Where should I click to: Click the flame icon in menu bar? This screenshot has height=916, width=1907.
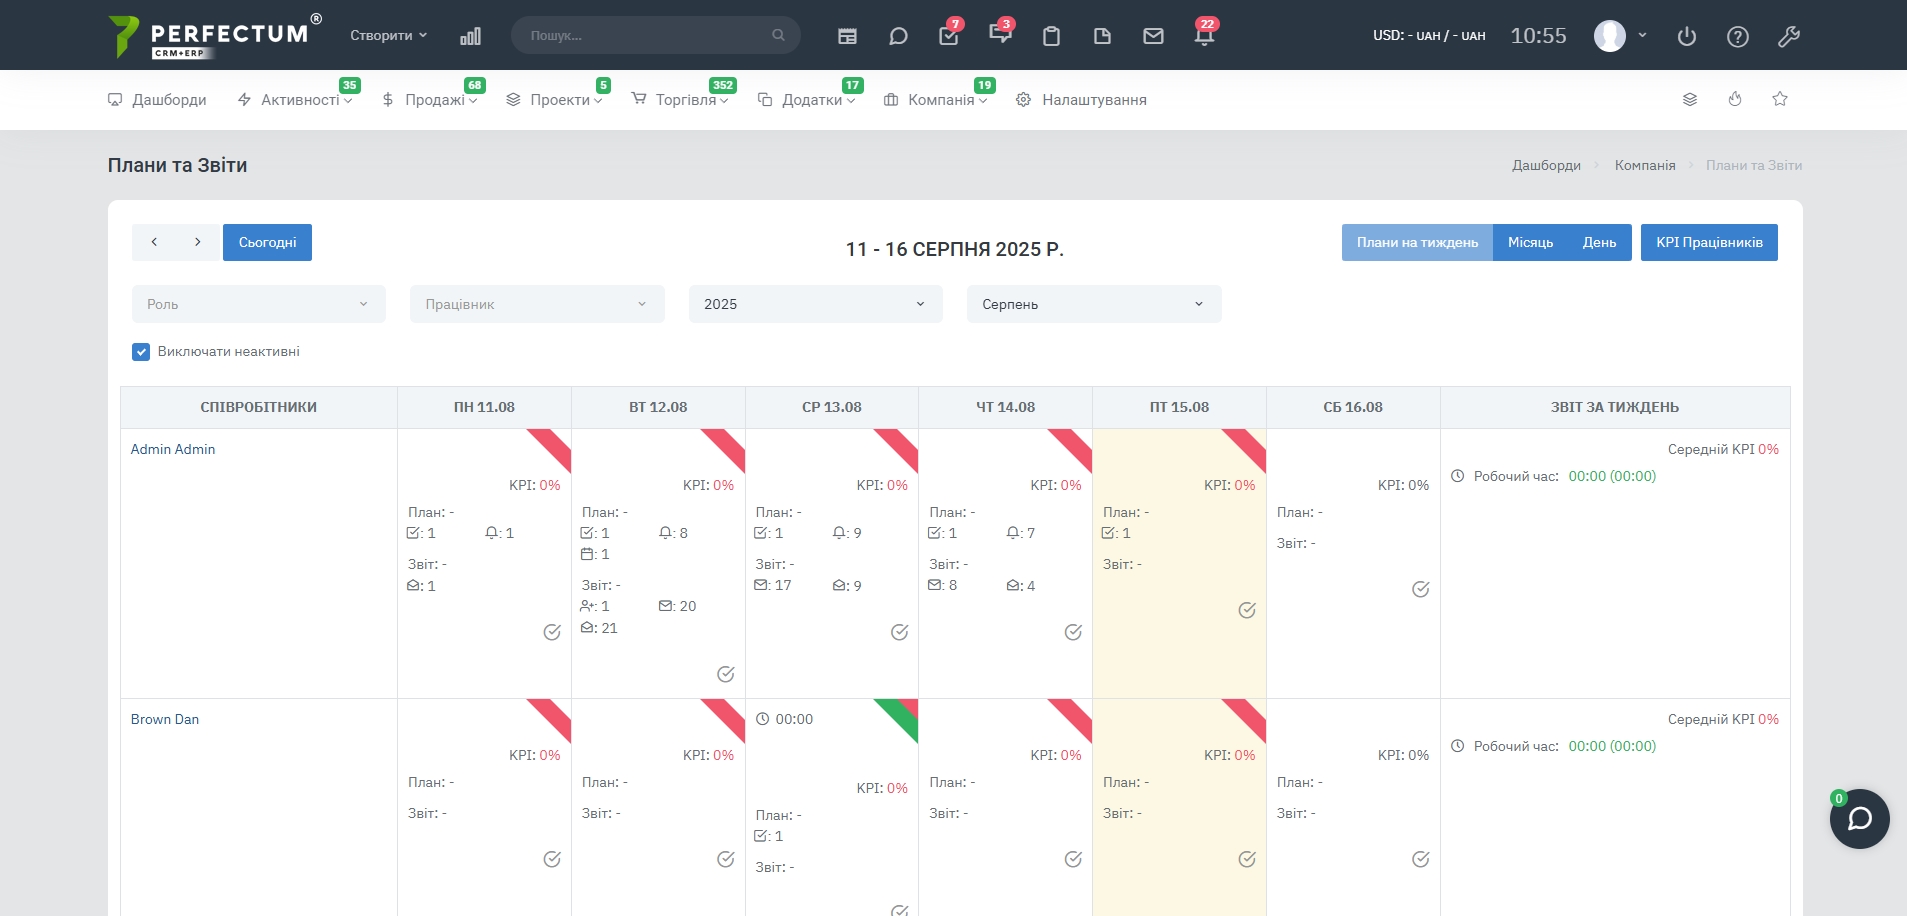(x=1735, y=99)
